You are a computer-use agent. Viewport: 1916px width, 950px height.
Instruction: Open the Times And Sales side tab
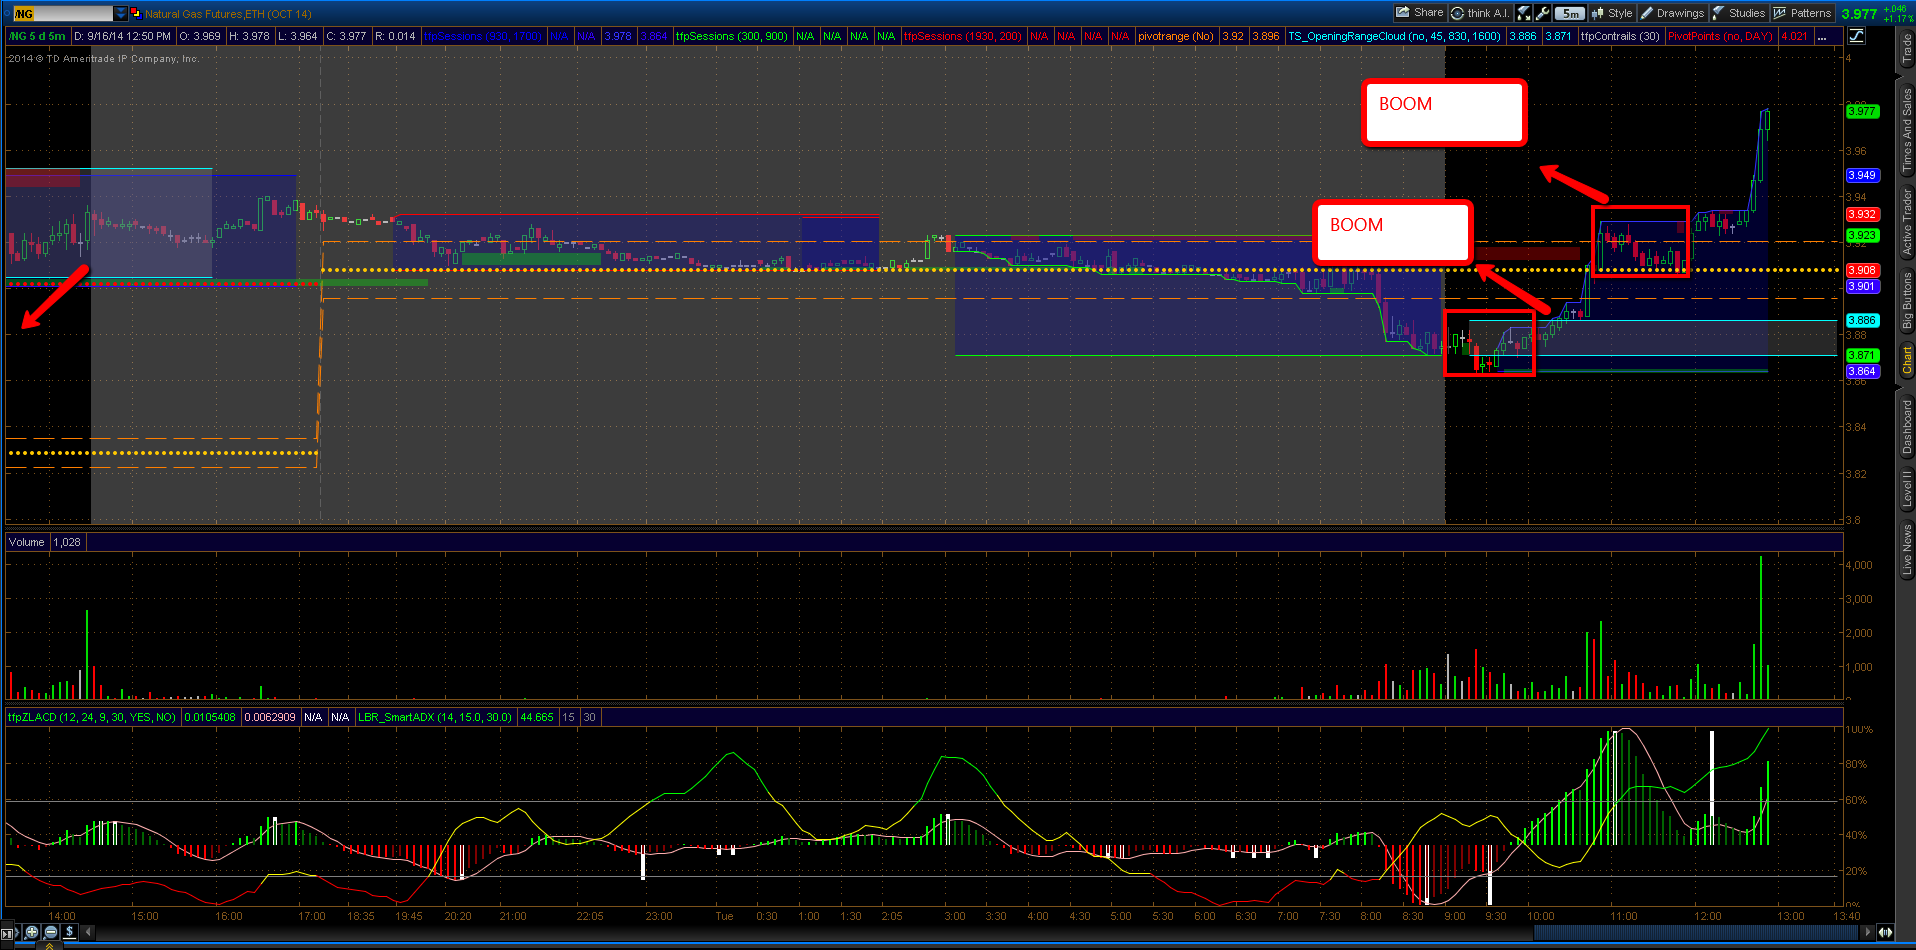click(x=1906, y=129)
